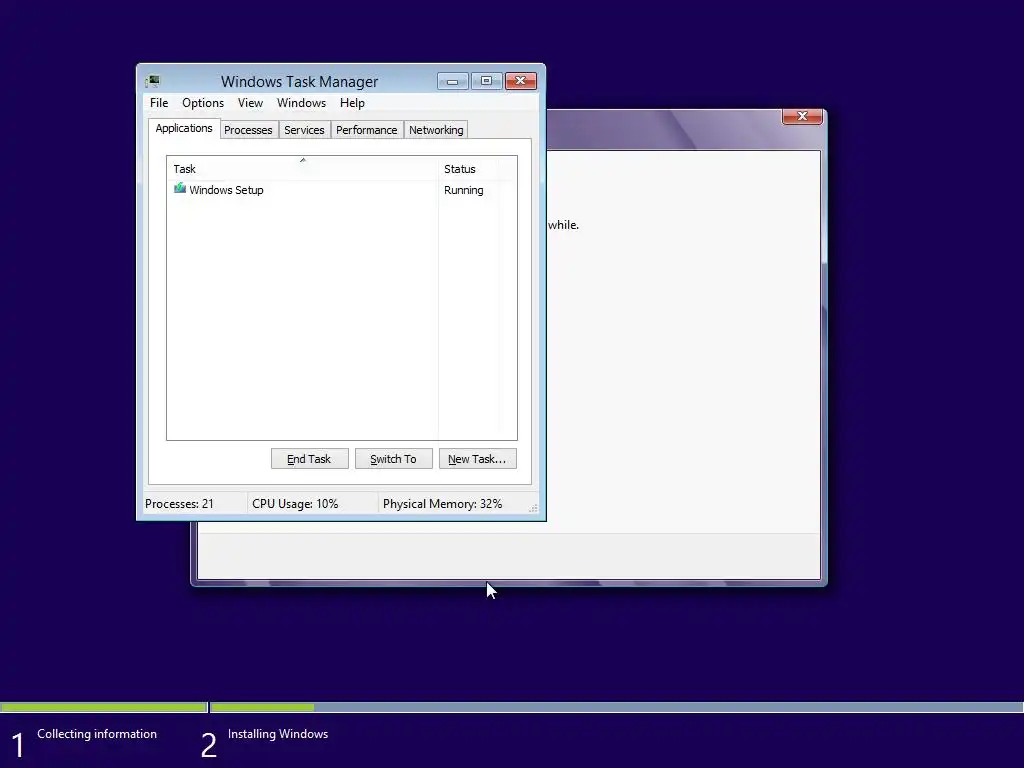Screen dimensions: 1024x768
Task: Sort by the Task column header
Action: [x=302, y=168]
